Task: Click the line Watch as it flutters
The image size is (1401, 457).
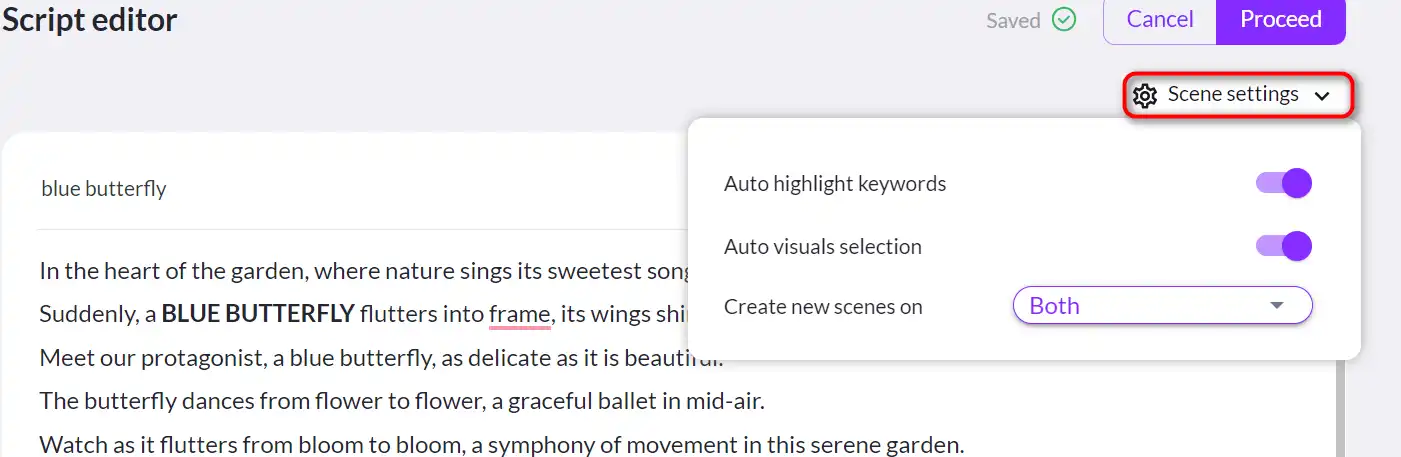Action: tap(502, 445)
